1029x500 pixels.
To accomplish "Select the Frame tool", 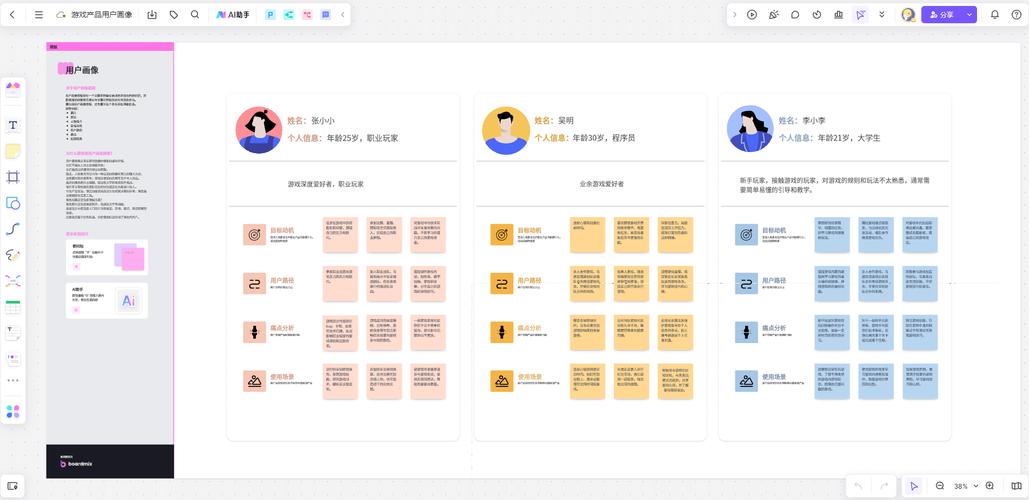I will pos(13,177).
